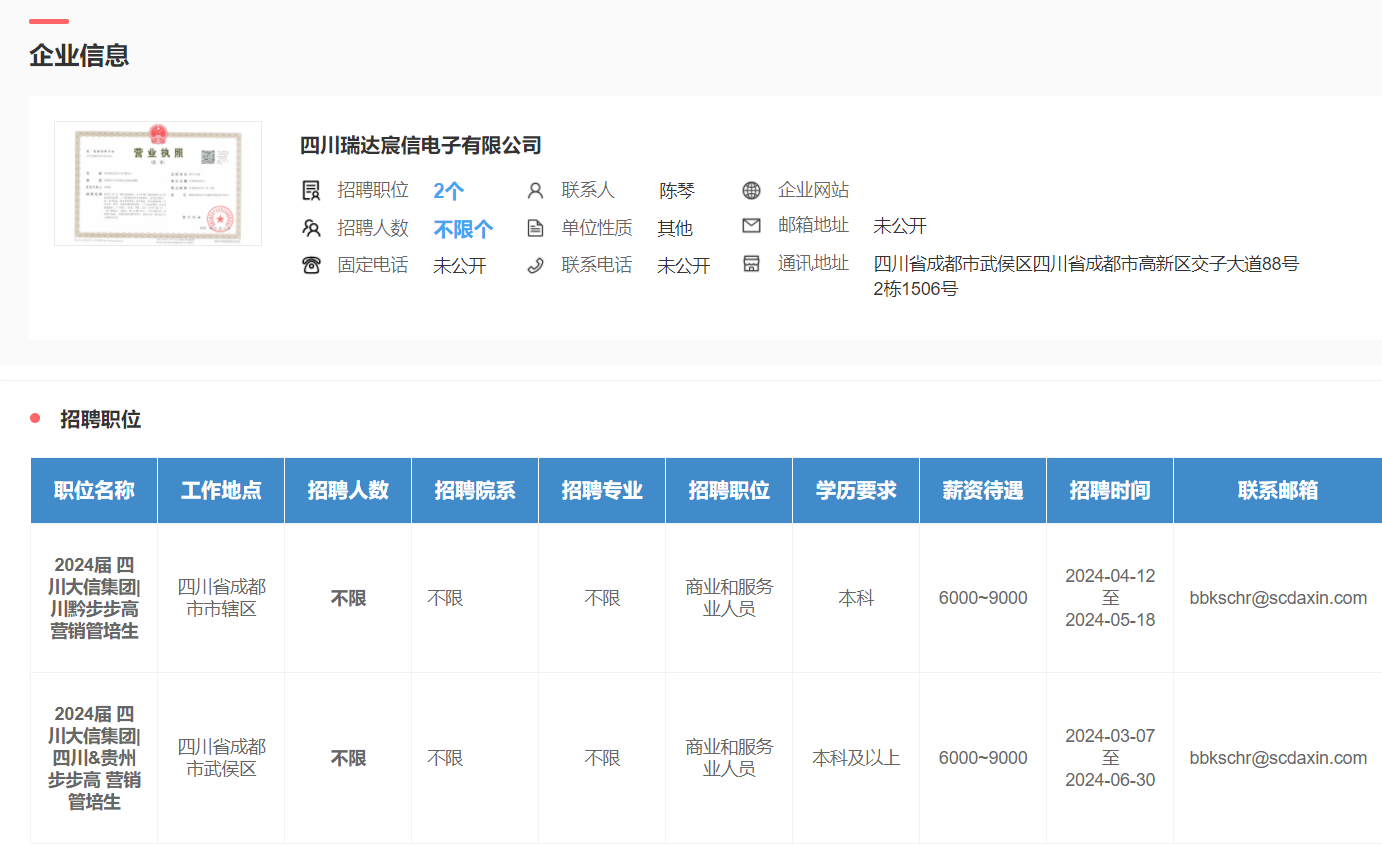Click the envelope icon beside 邮箱地址

pyautogui.click(x=751, y=225)
